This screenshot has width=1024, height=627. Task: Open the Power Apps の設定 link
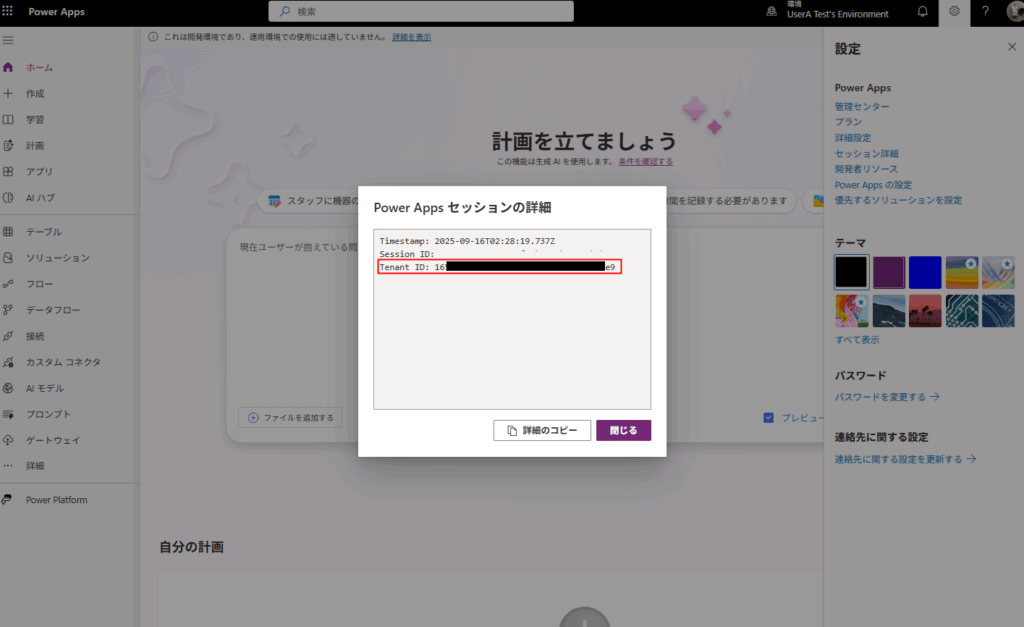pyautogui.click(x=873, y=185)
